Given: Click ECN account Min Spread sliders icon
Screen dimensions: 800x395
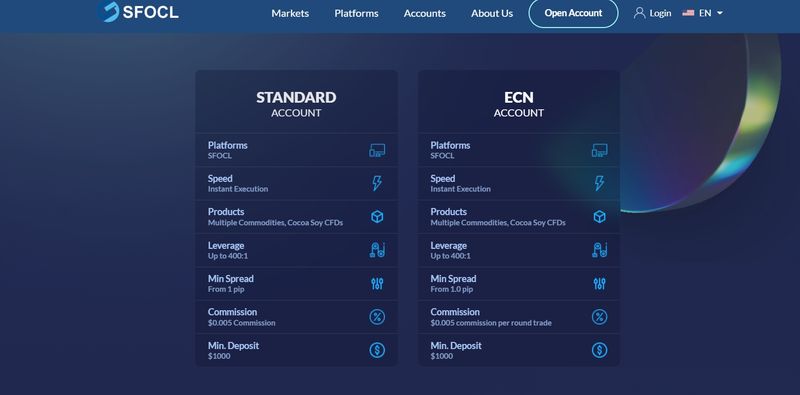Looking at the screenshot, I should pos(599,284).
